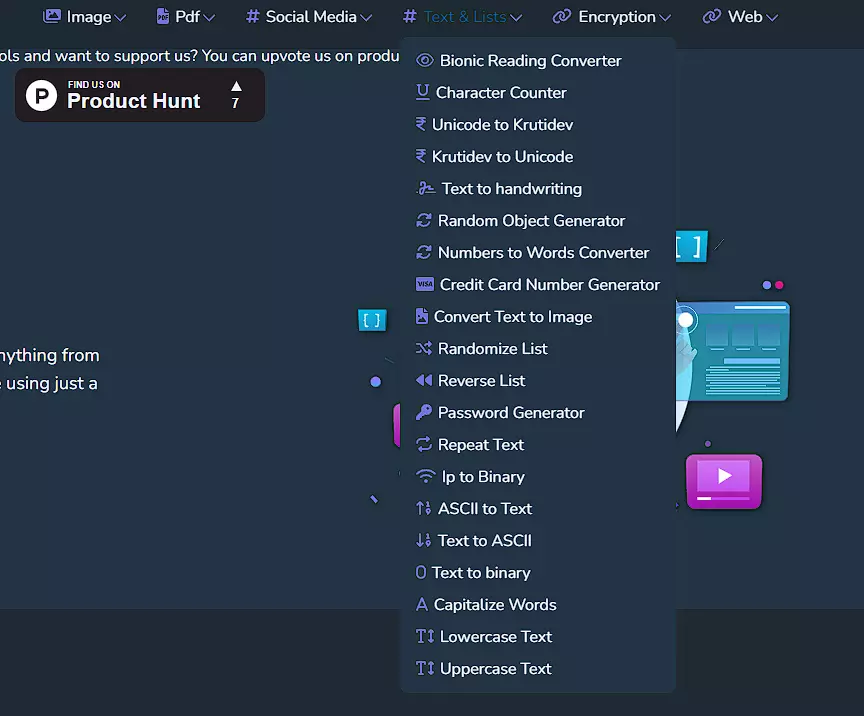Click the eye icon beside Bionic Reading Converter

point(424,61)
